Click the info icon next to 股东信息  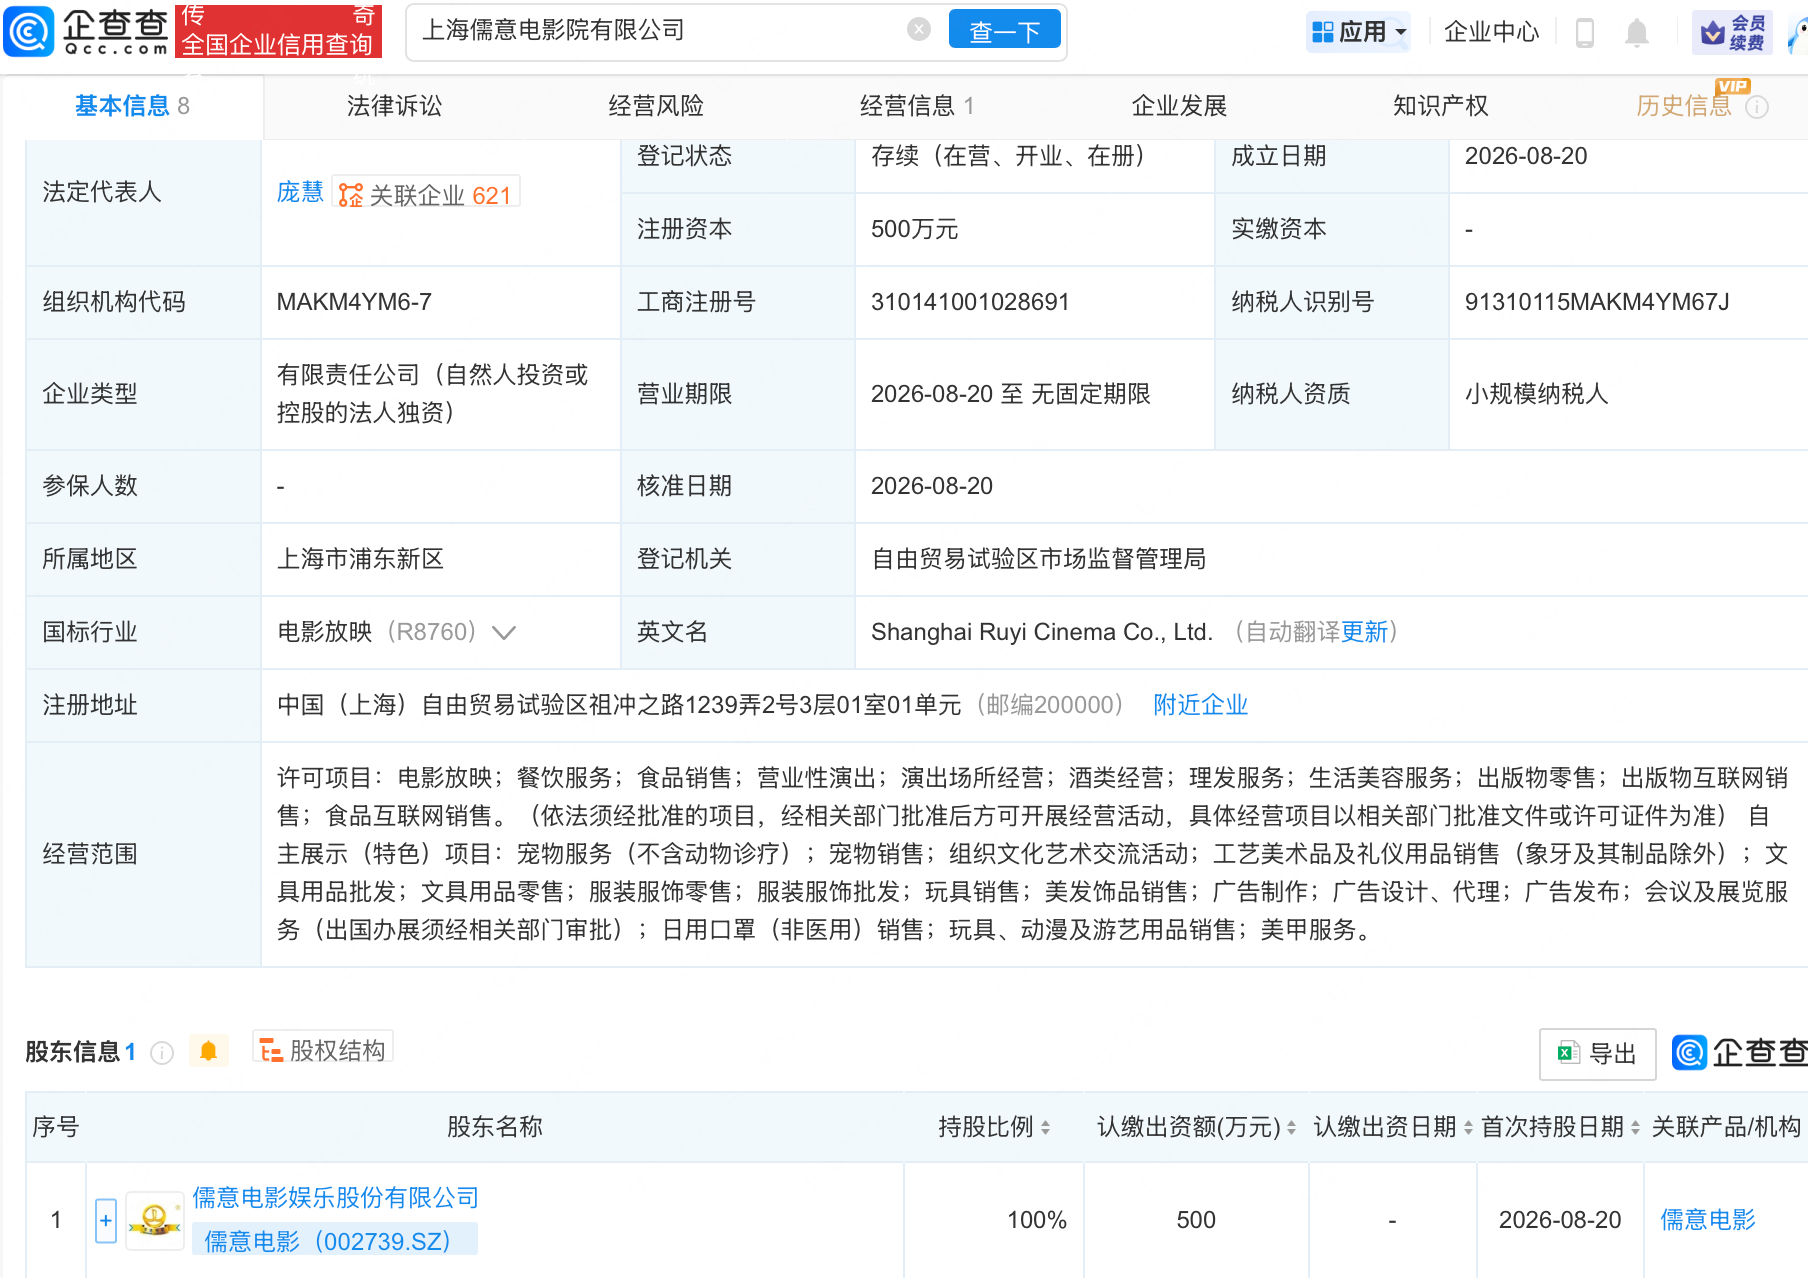(162, 1052)
